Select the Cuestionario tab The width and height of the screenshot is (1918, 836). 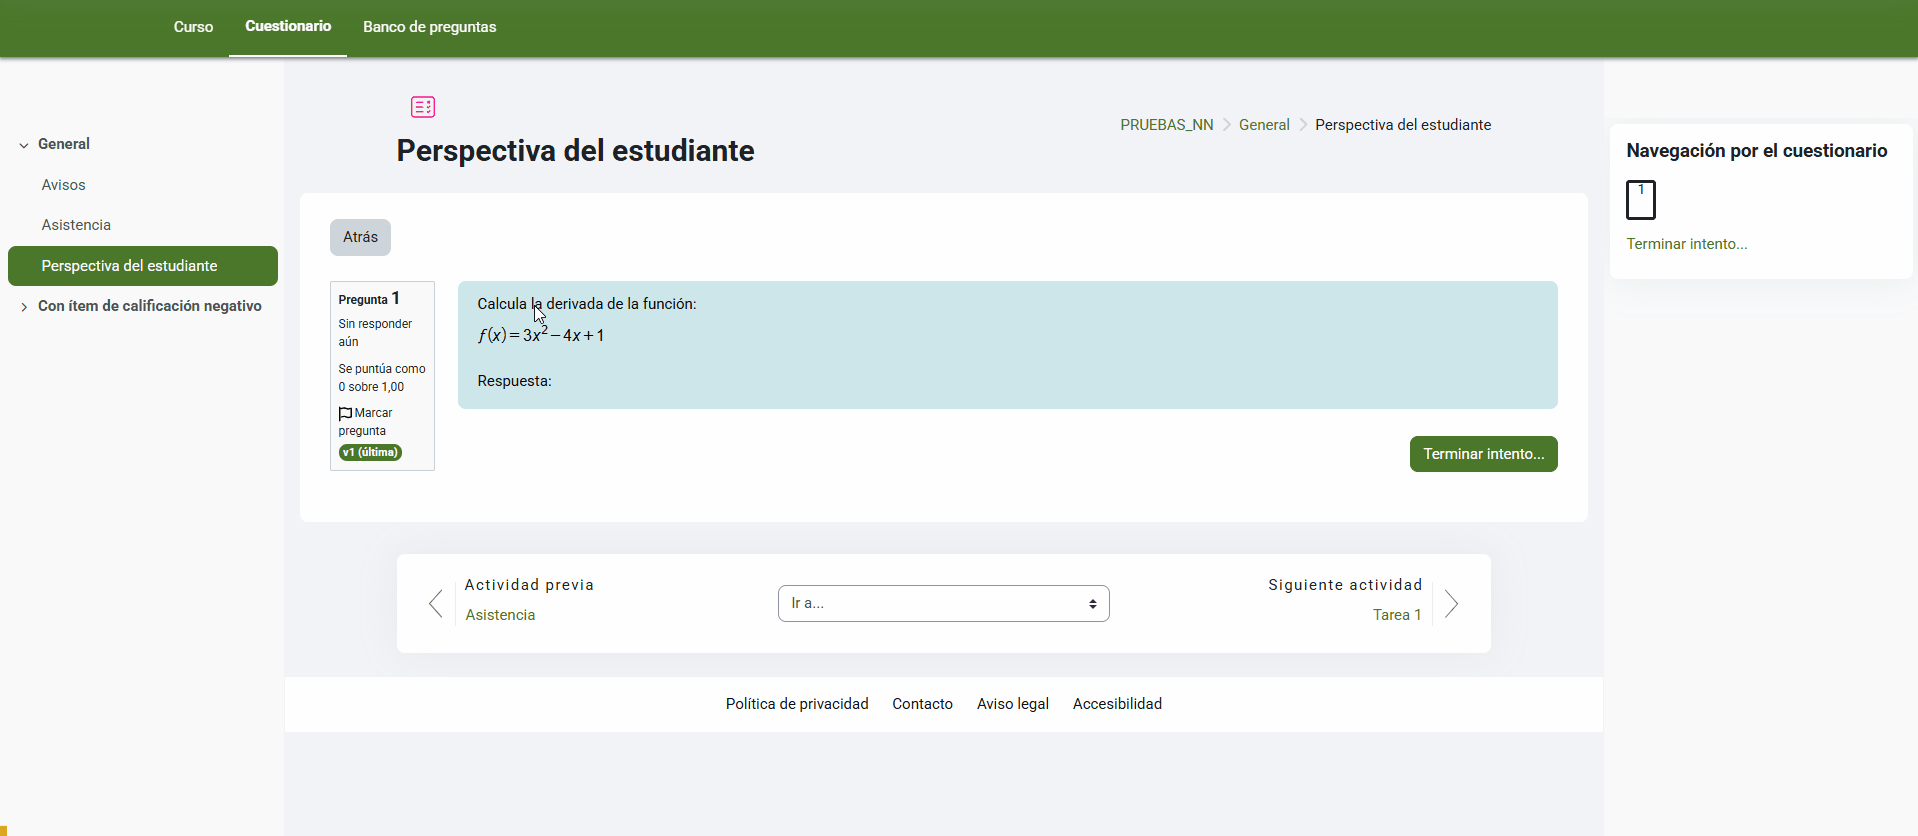point(288,26)
